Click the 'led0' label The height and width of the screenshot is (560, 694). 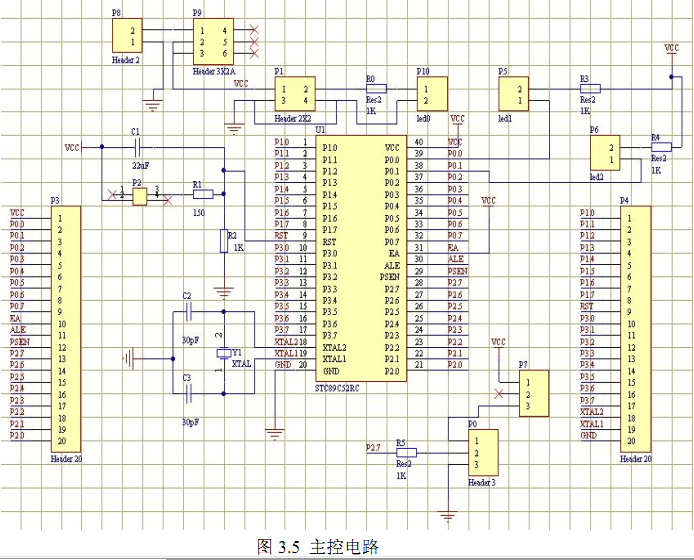(x=423, y=118)
